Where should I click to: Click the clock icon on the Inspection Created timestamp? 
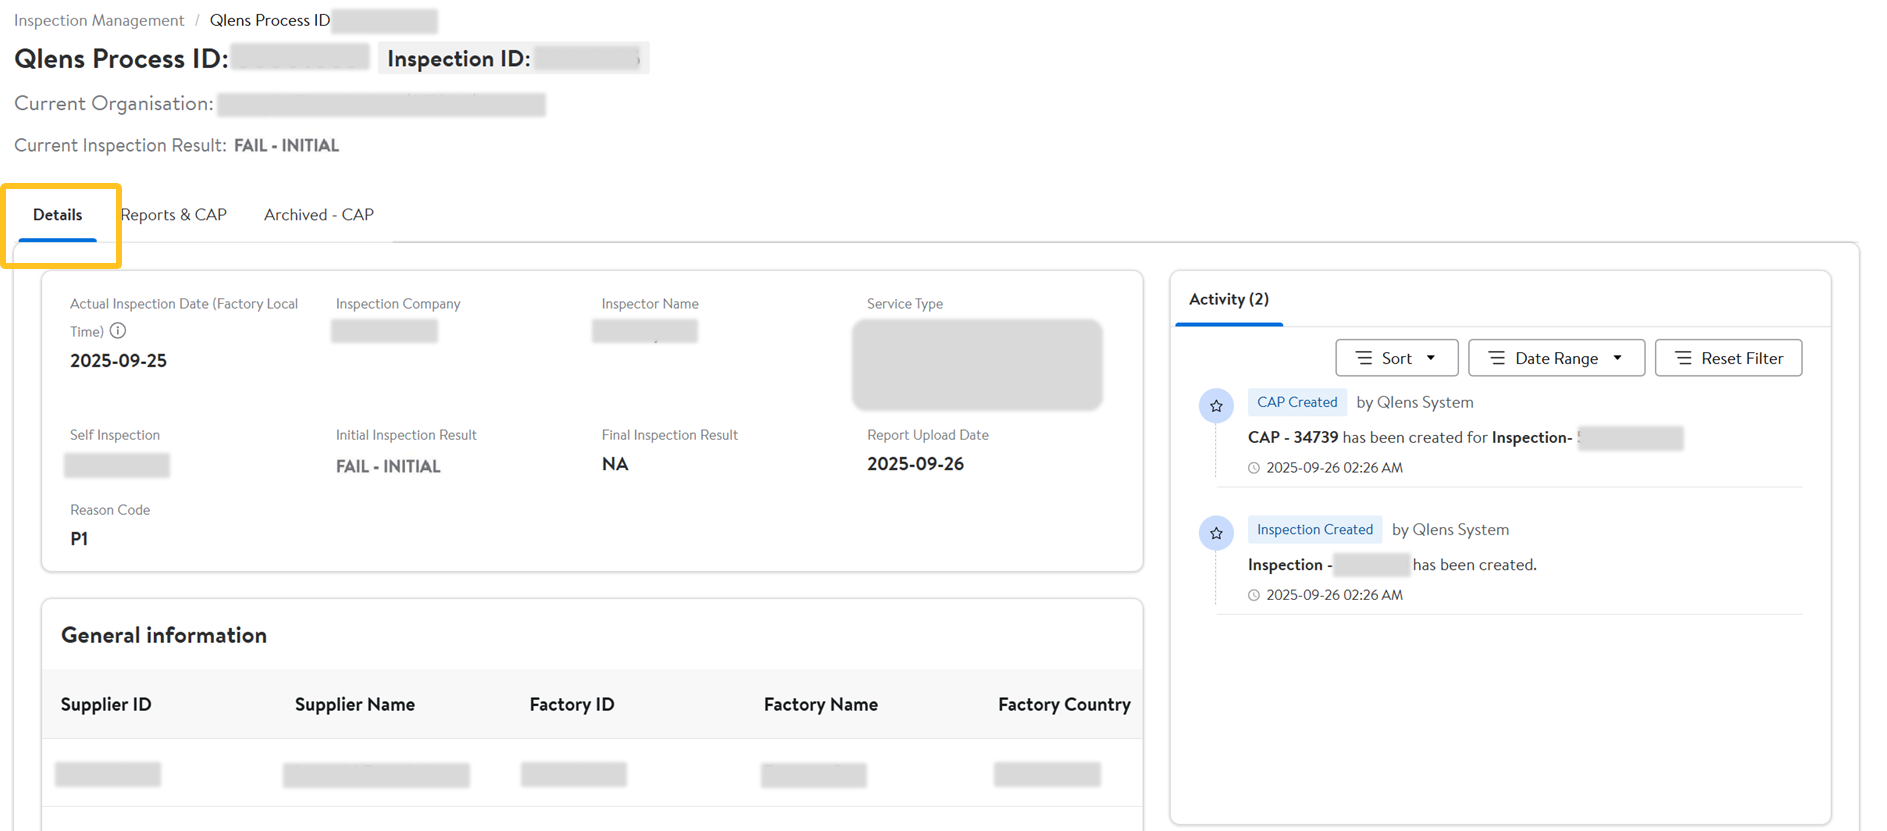[1254, 595]
